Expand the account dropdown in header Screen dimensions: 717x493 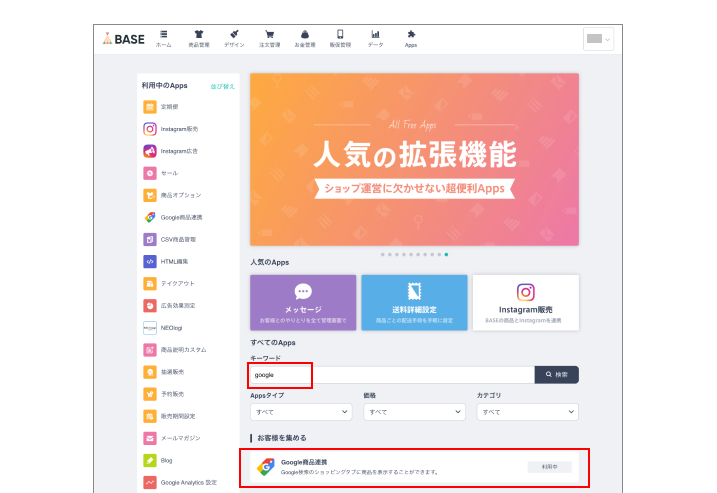coord(598,39)
